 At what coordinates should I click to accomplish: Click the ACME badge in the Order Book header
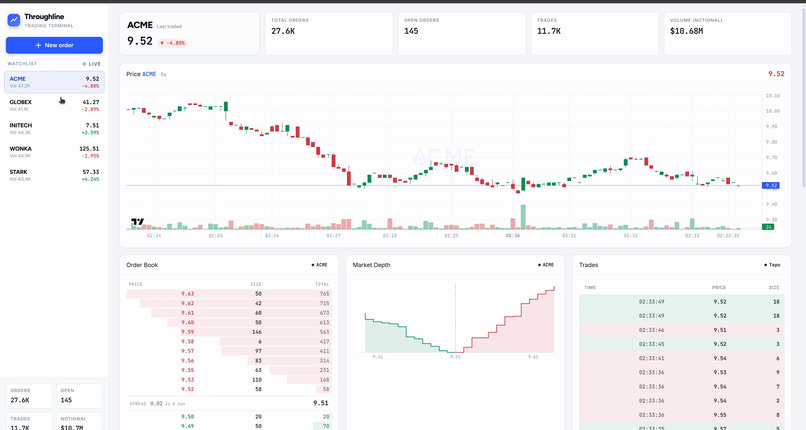319,265
